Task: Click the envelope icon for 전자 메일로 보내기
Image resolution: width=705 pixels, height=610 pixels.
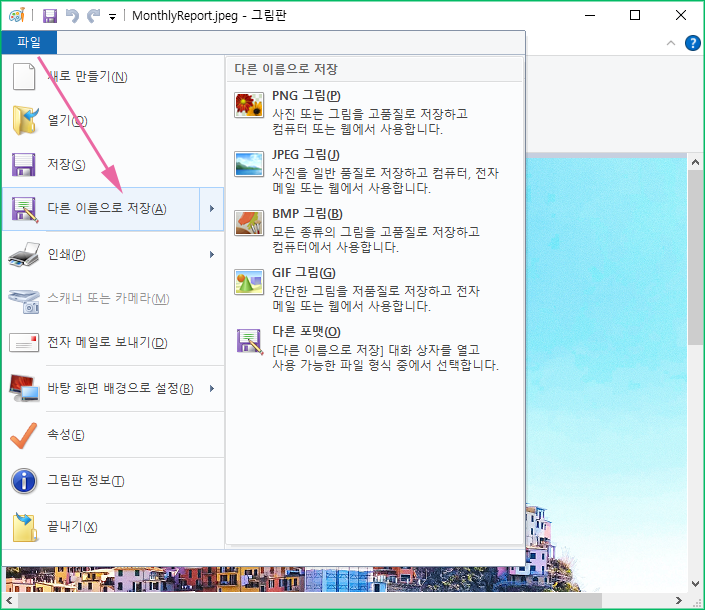Action: 24,343
